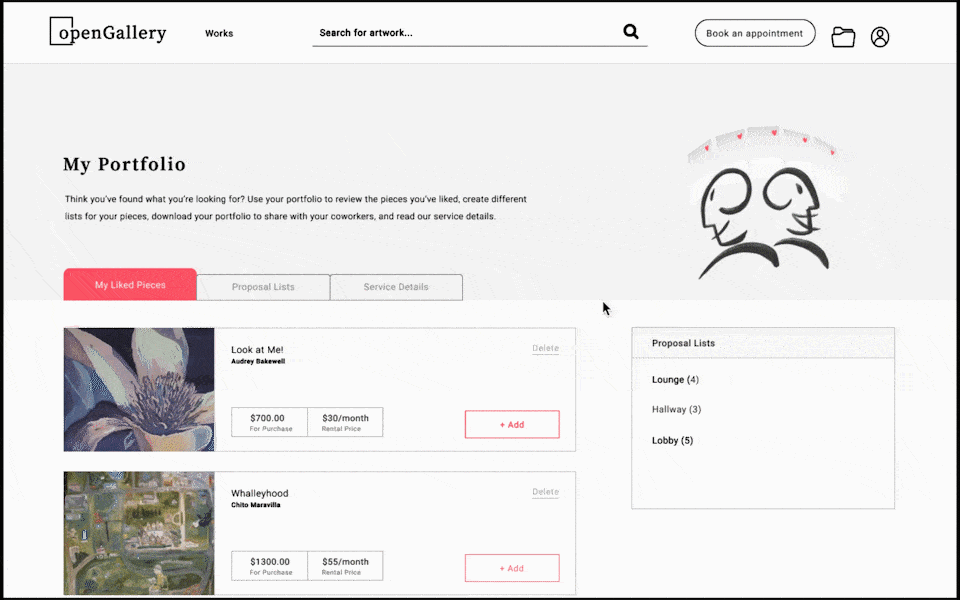Select the My Liked Pieces tab
Viewport: 960px width, 600px height.
click(130, 285)
